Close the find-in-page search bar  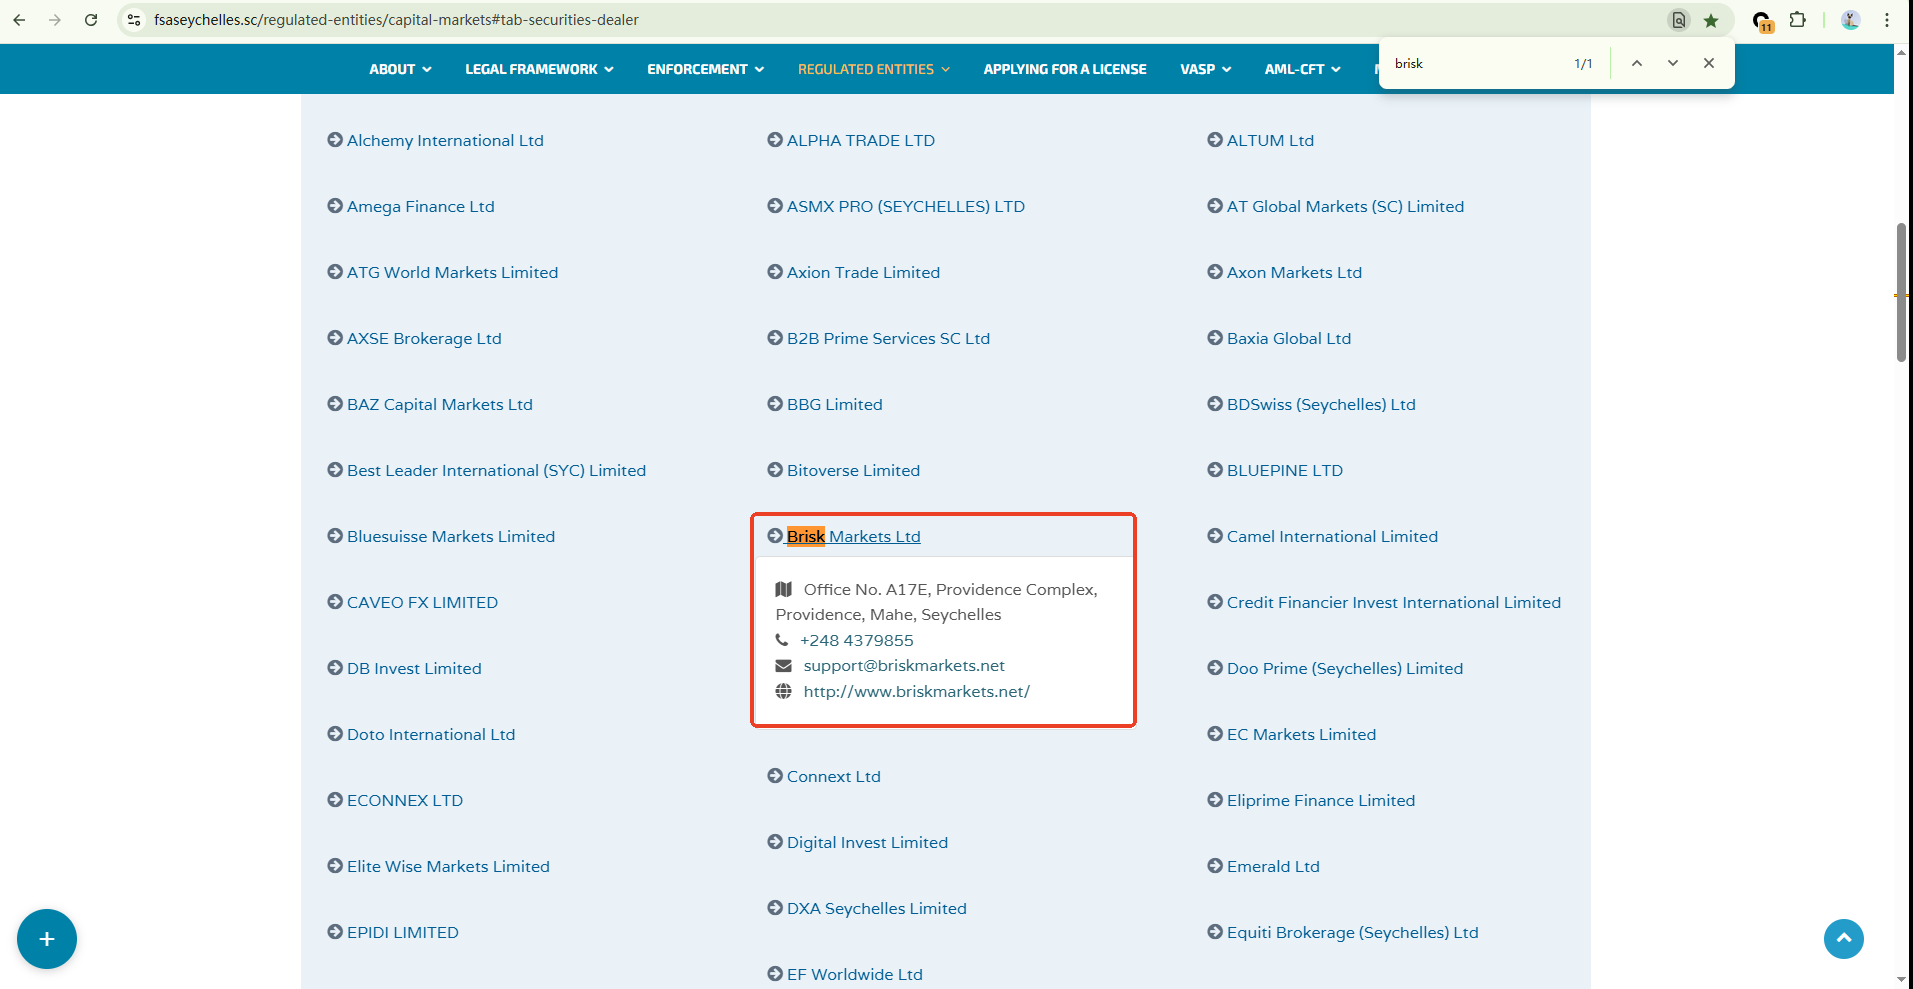pyautogui.click(x=1709, y=63)
